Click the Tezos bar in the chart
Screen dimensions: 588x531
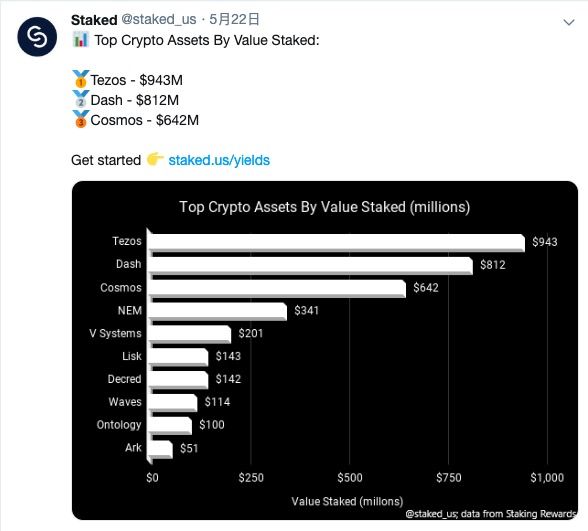click(336, 243)
